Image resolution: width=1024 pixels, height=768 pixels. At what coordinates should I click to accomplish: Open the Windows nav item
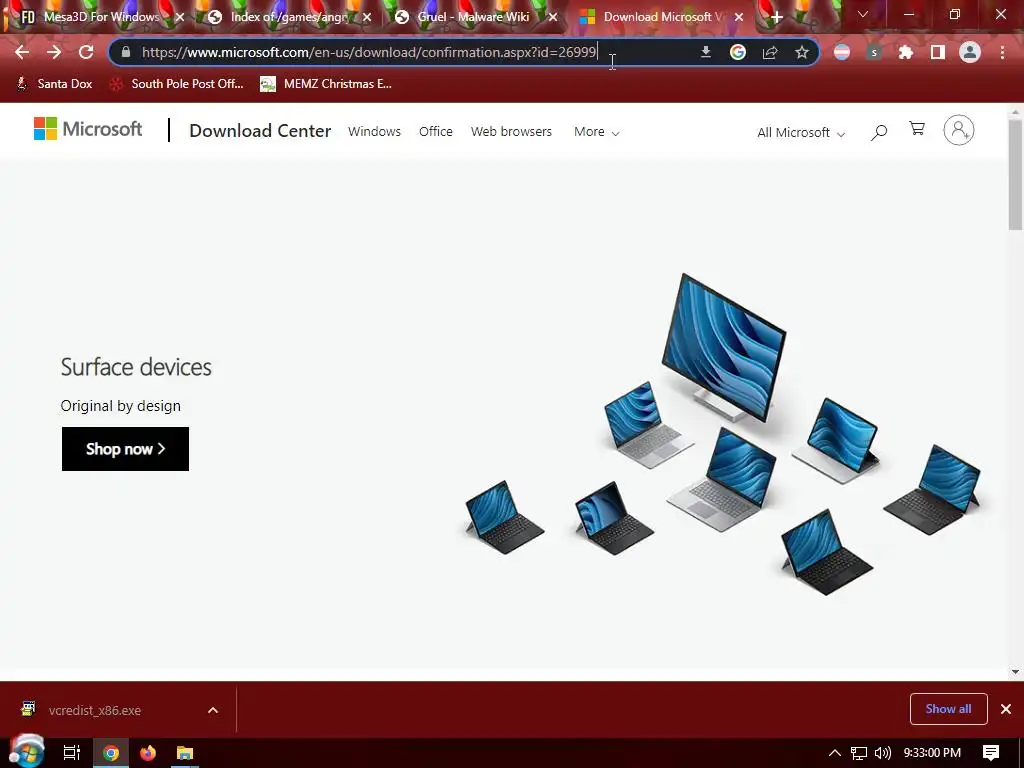tap(374, 131)
